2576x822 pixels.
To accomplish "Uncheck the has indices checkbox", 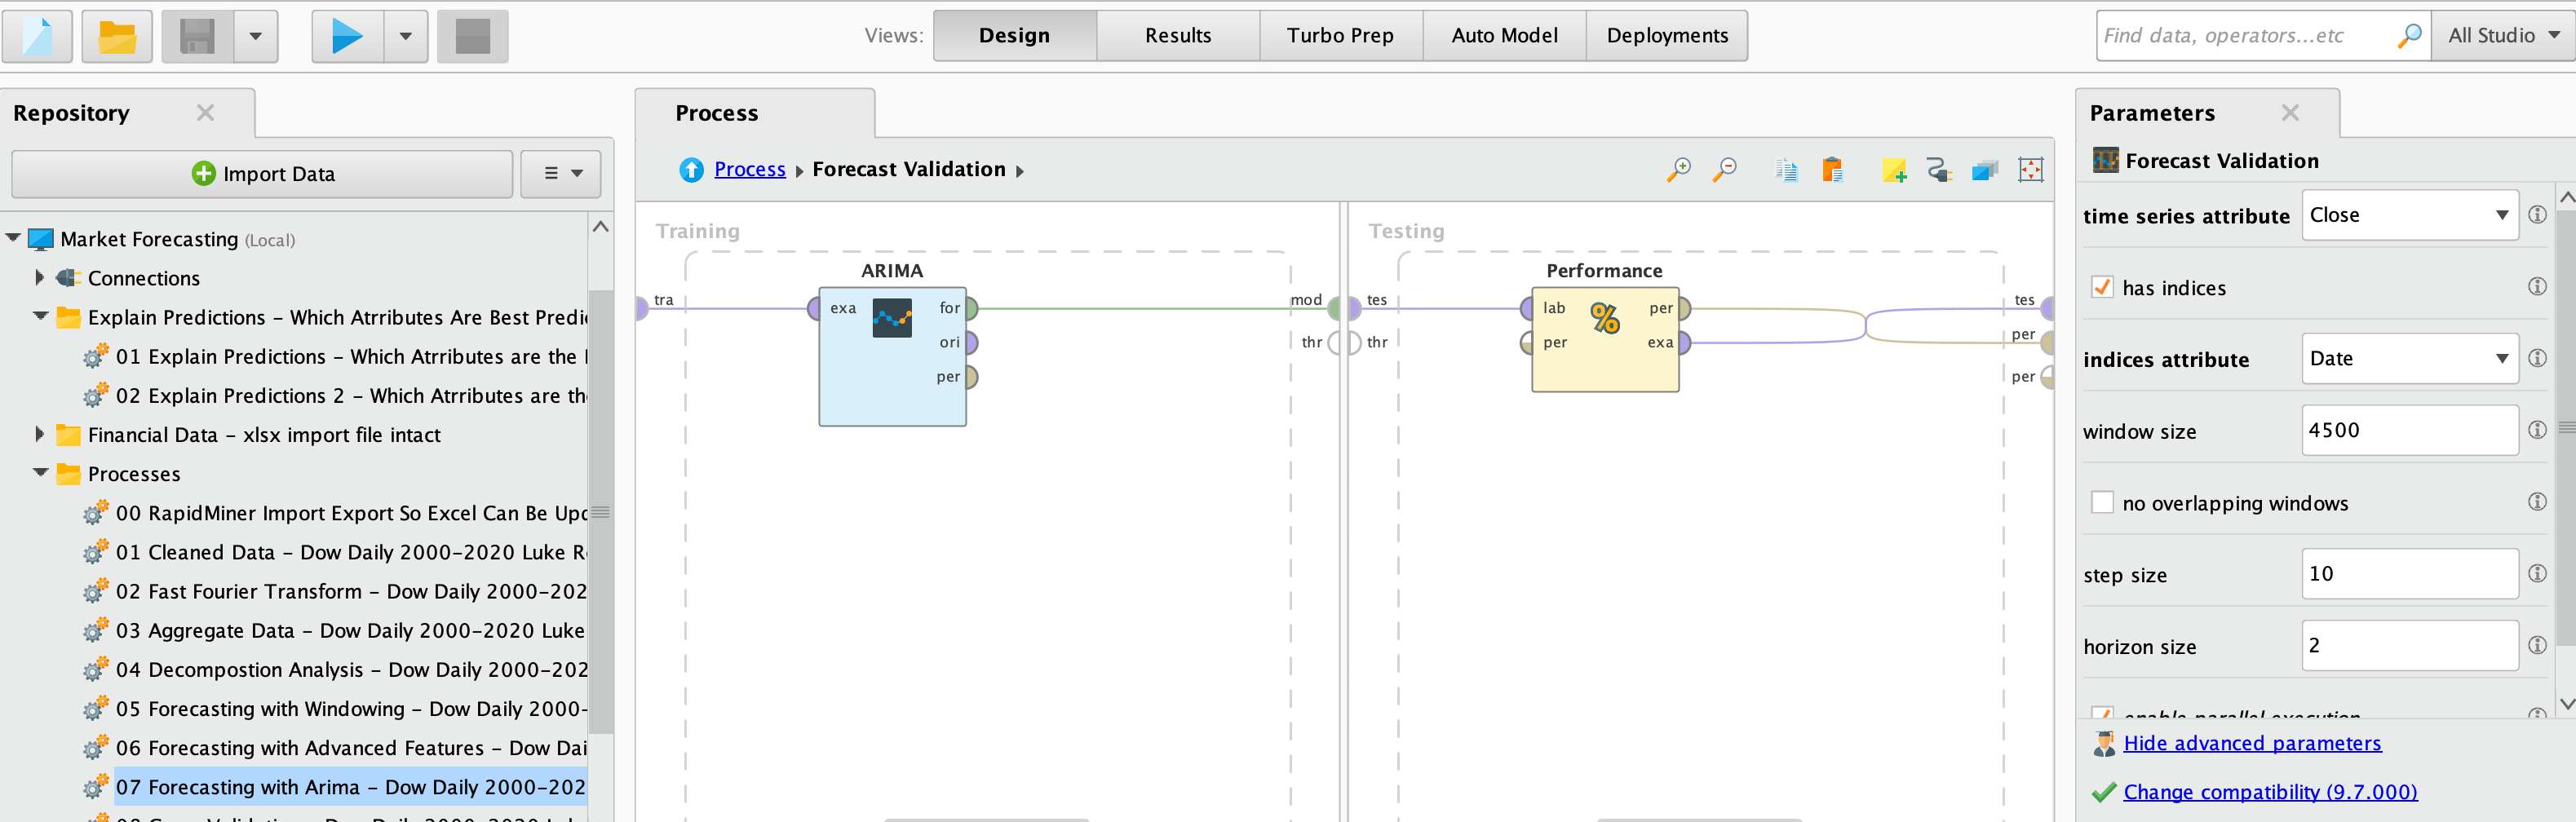I will pyautogui.click(x=2102, y=287).
